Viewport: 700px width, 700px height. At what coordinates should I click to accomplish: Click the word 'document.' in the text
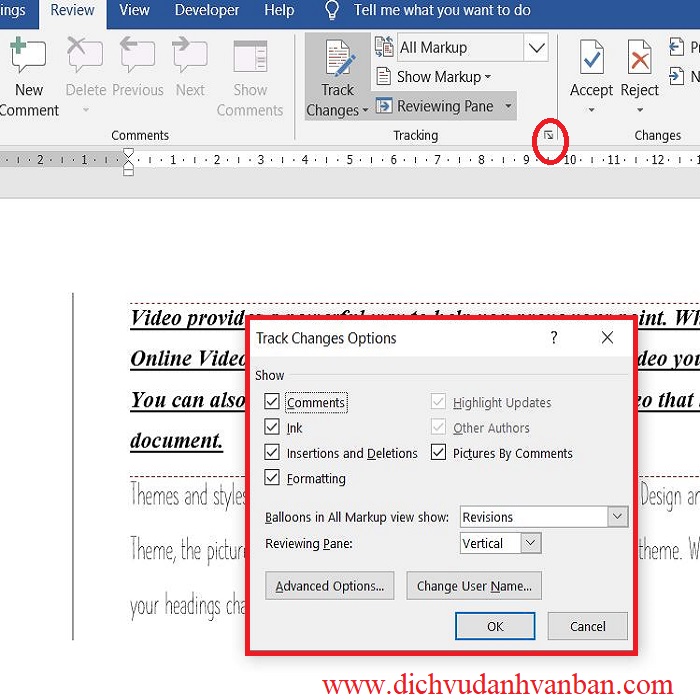(176, 441)
